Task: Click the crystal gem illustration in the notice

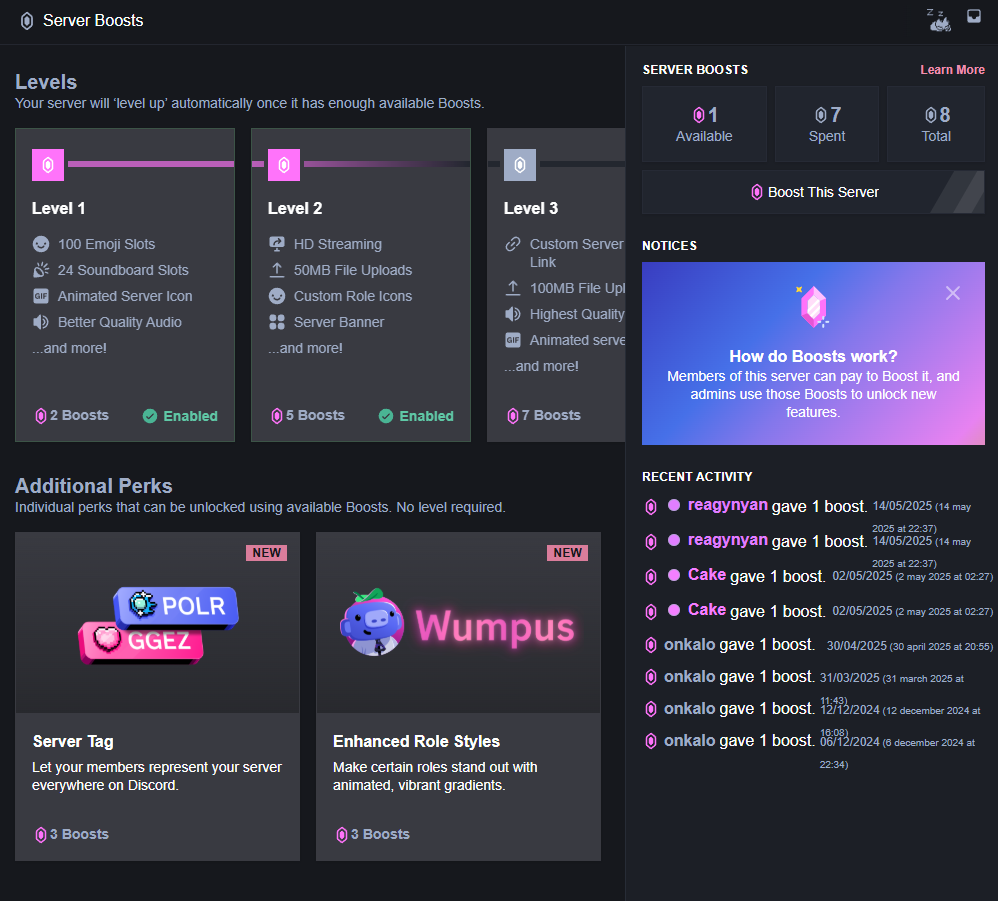Action: click(x=813, y=307)
